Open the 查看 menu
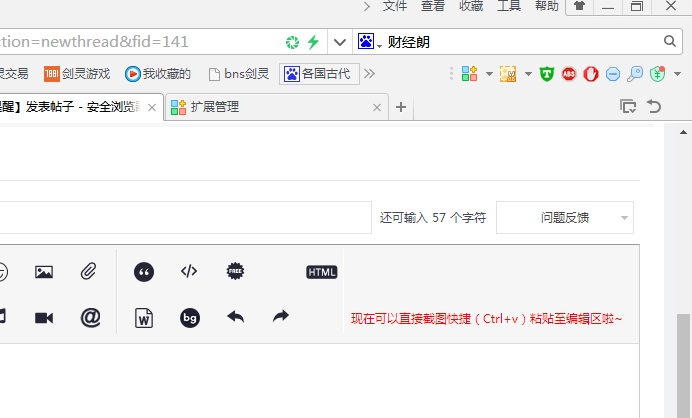692x418 pixels. [432, 6]
